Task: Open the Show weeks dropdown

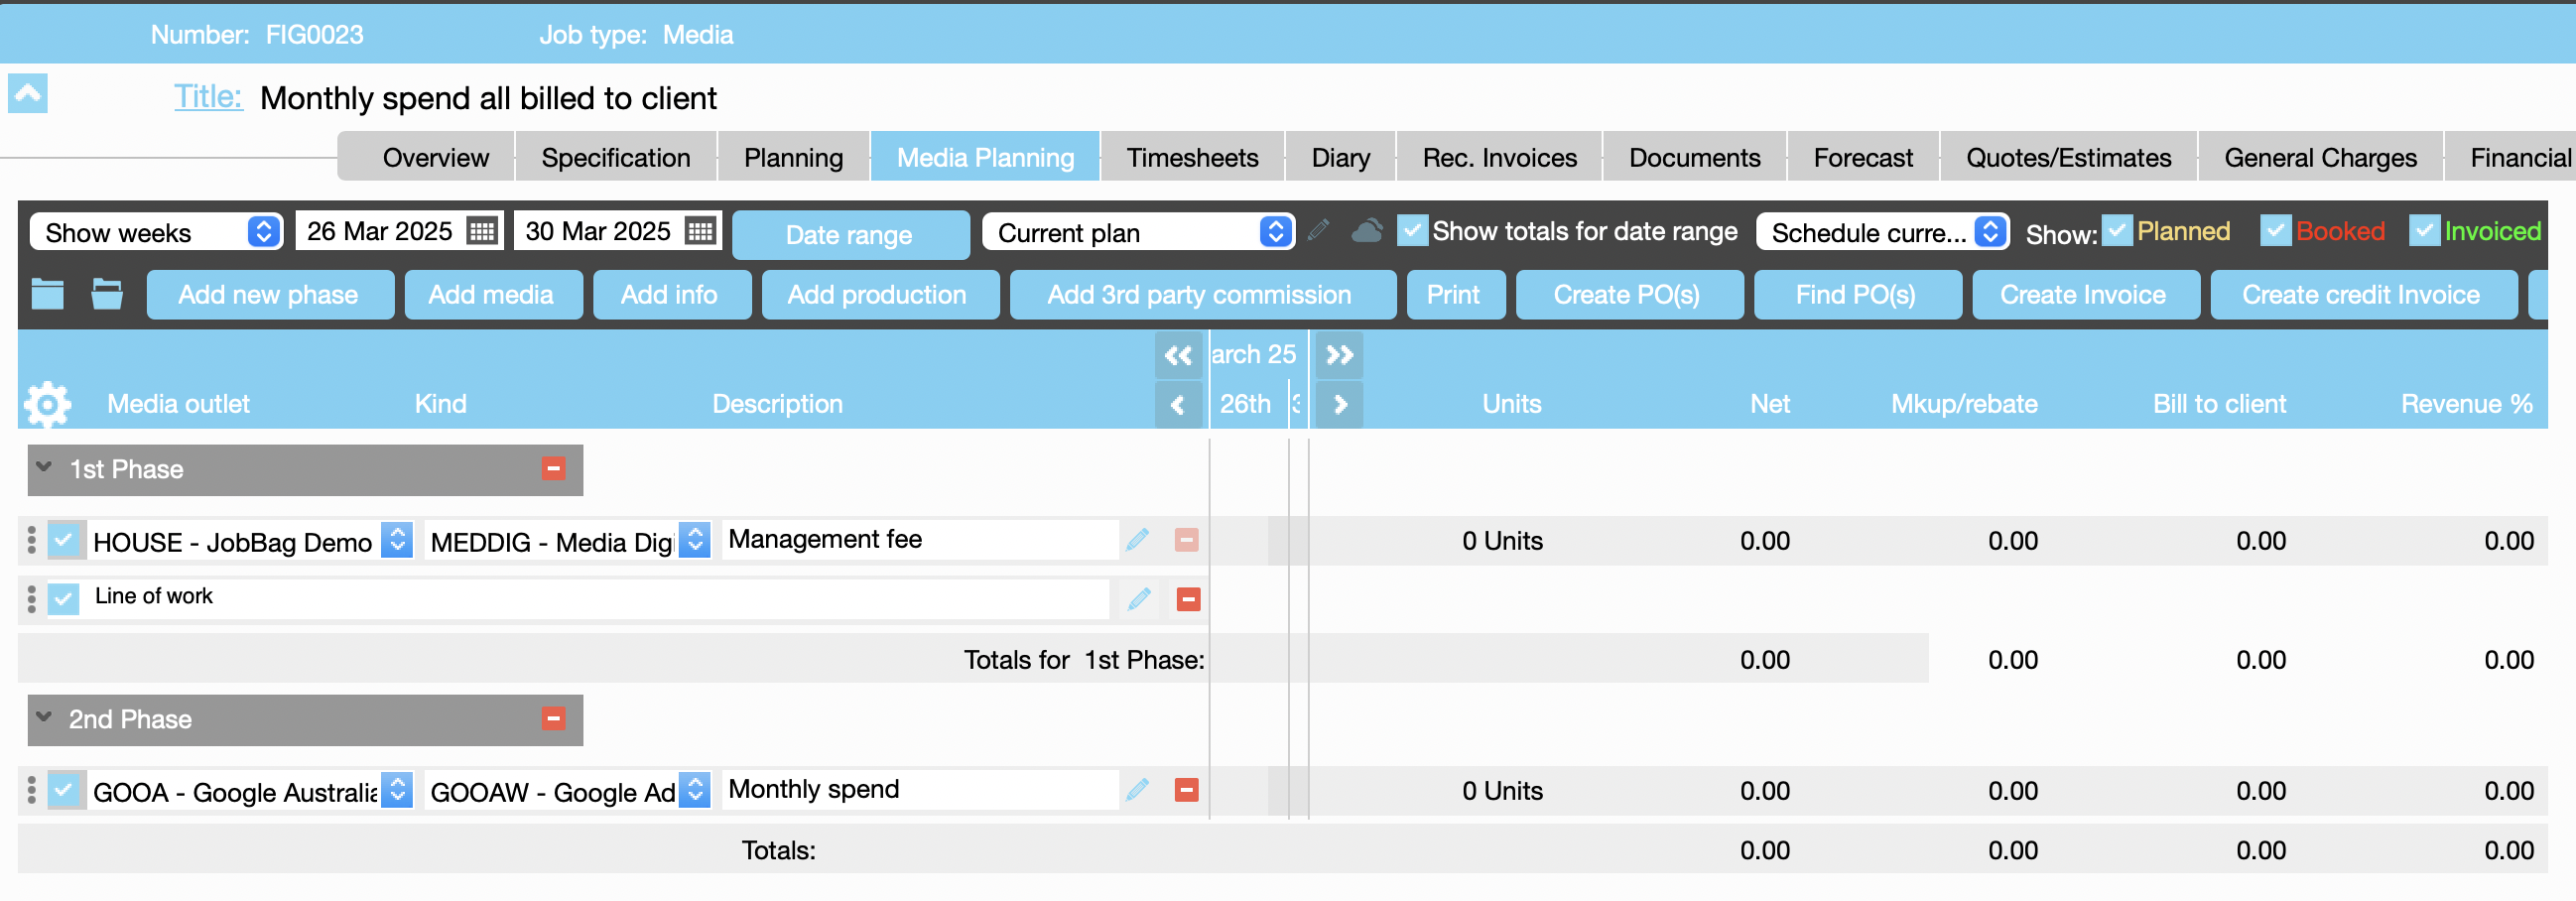Action: tap(157, 232)
